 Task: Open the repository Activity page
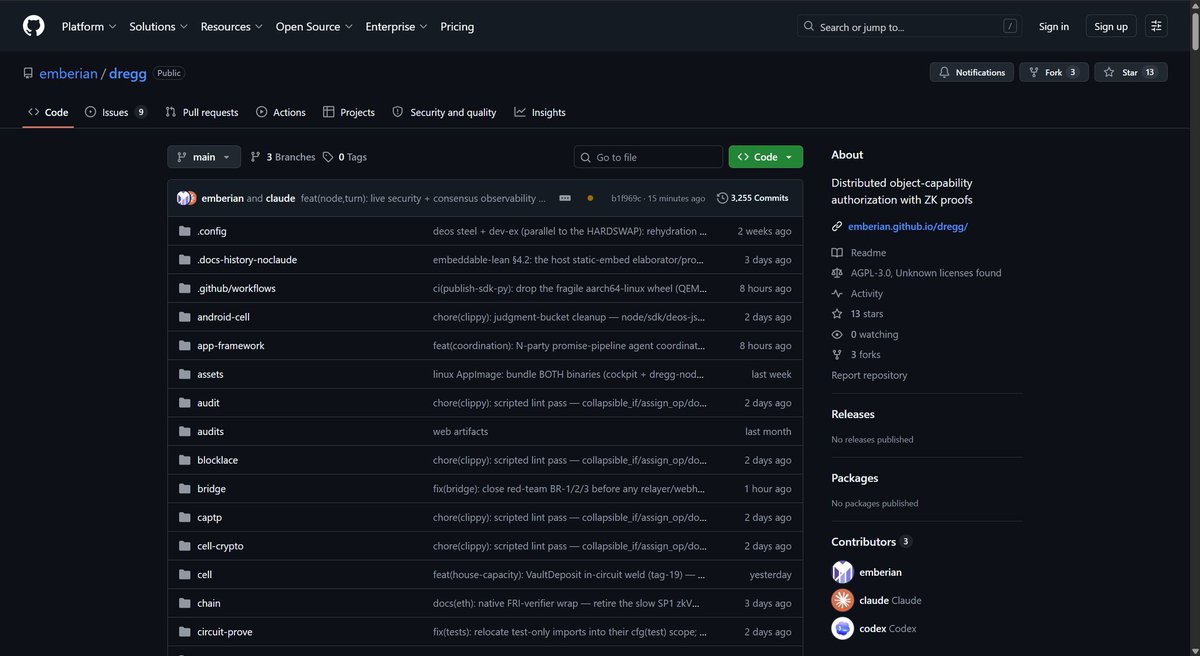[857, 294]
